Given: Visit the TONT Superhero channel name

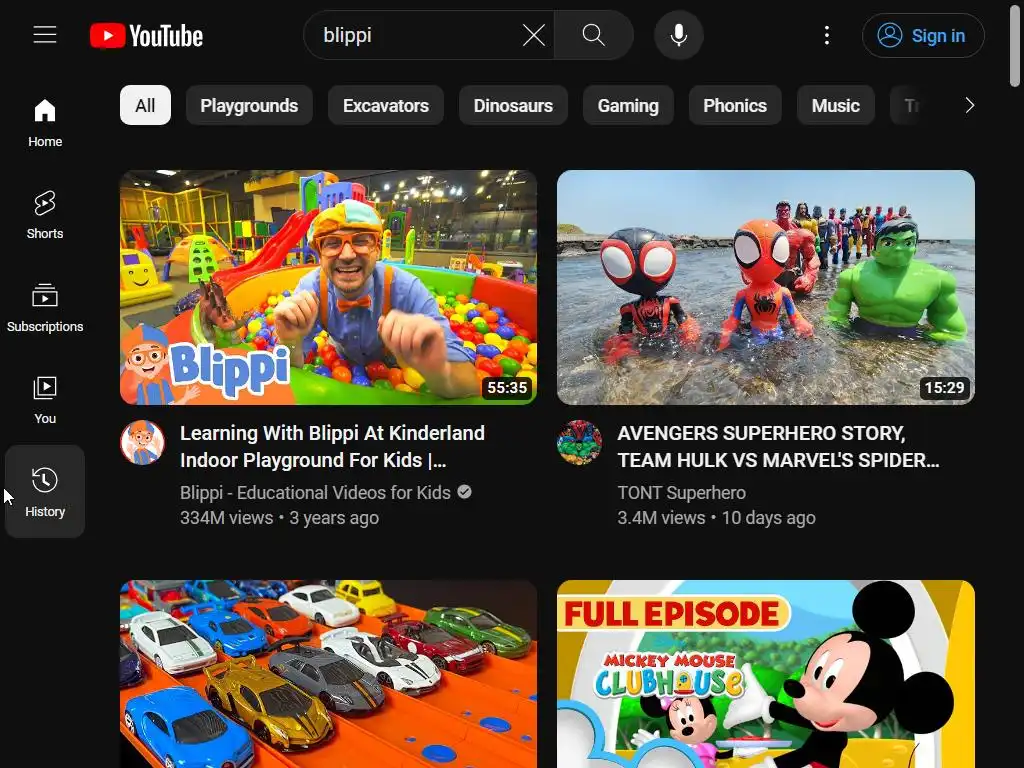Looking at the screenshot, I should [x=682, y=492].
